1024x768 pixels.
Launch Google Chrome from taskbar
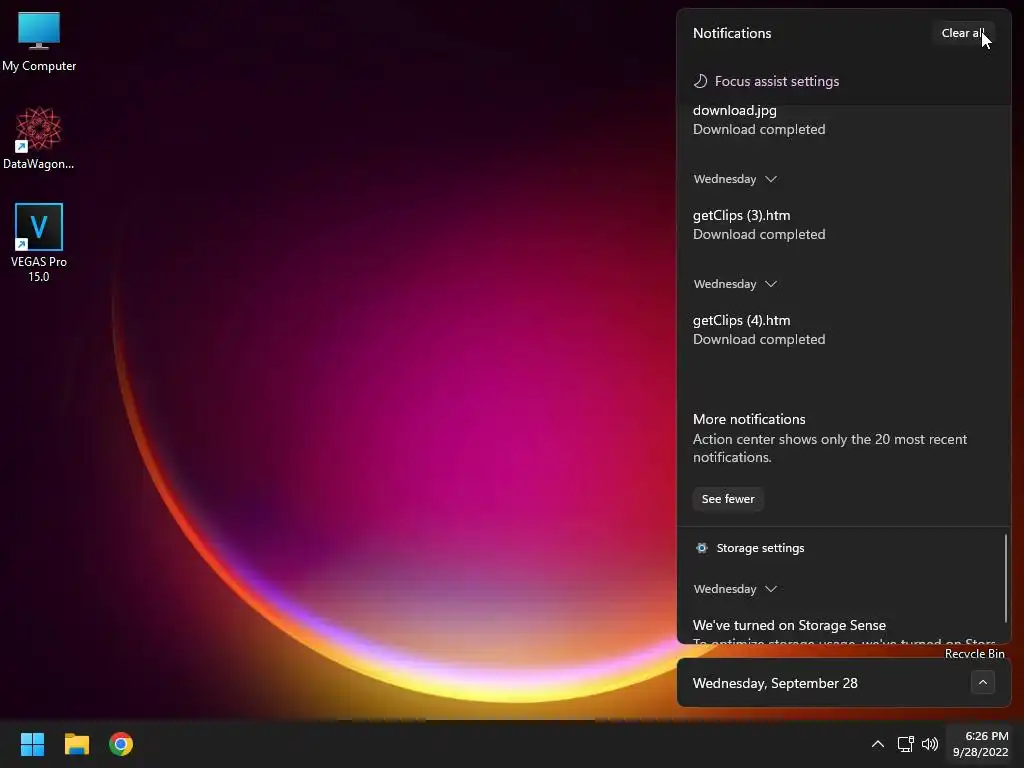(x=121, y=744)
